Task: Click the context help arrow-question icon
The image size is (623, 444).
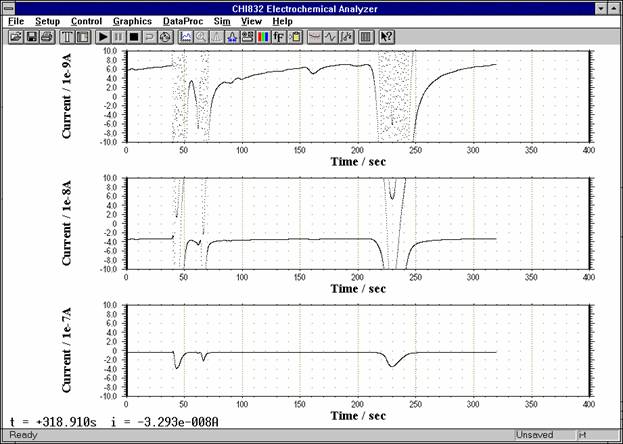Action: pyautogui.click(x=387, y=37)
